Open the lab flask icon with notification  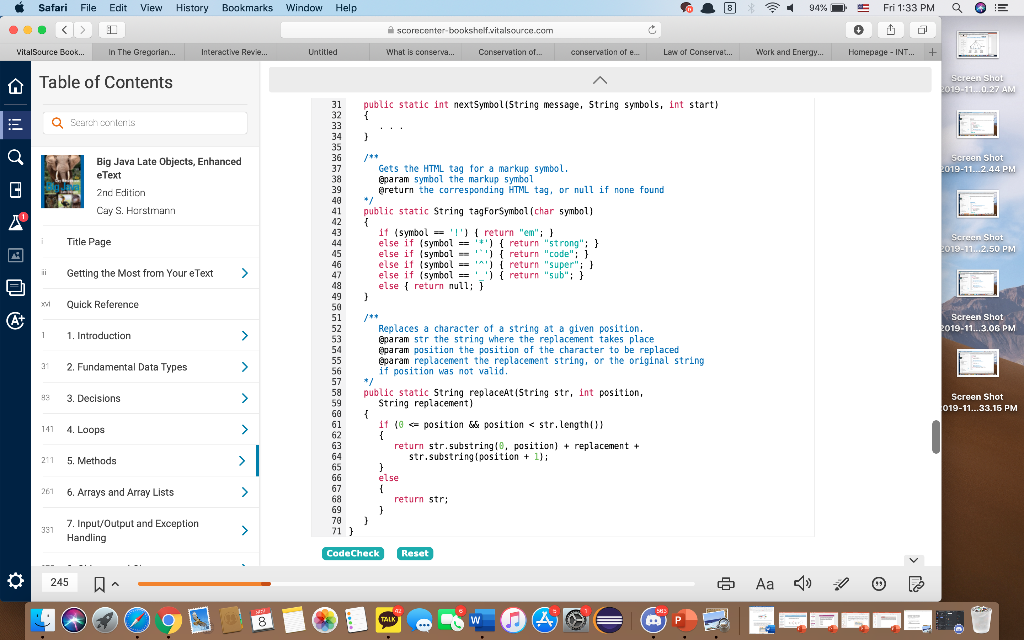(15, 222)
